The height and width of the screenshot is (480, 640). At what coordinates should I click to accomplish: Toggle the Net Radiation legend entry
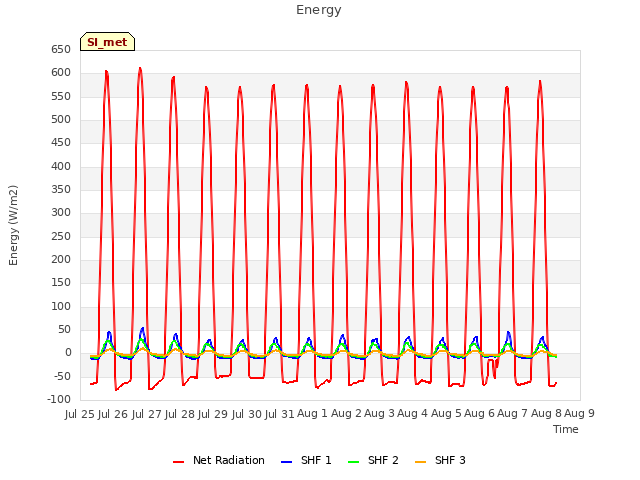click(219, 460)
